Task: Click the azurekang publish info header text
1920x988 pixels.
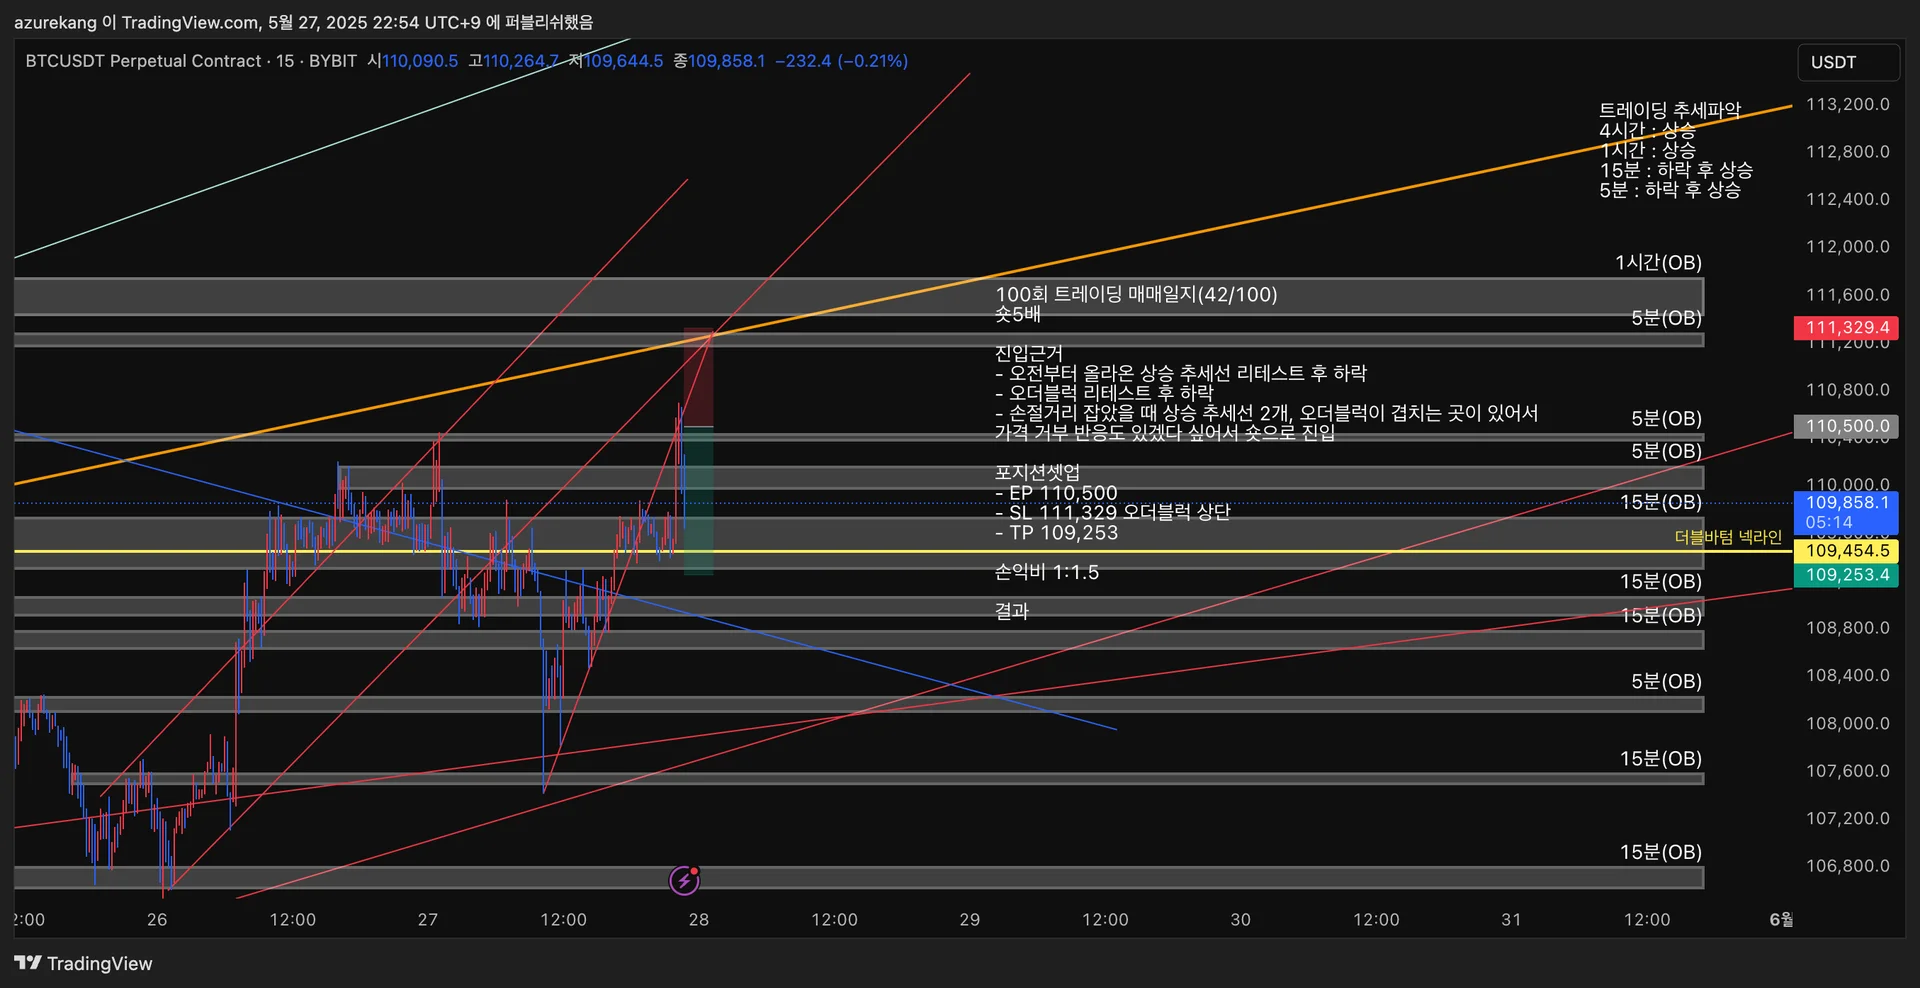Action: pyautogui.click(x=303, y=22)
